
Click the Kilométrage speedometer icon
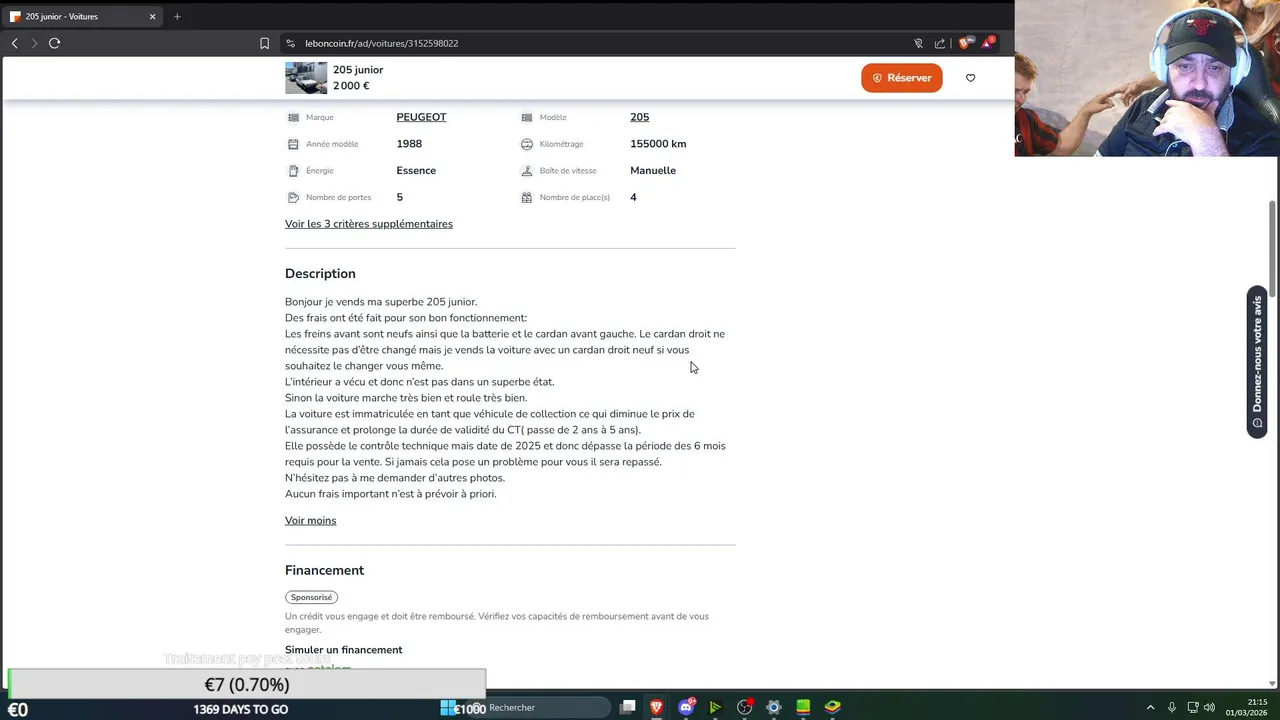(x=527, y=144)
